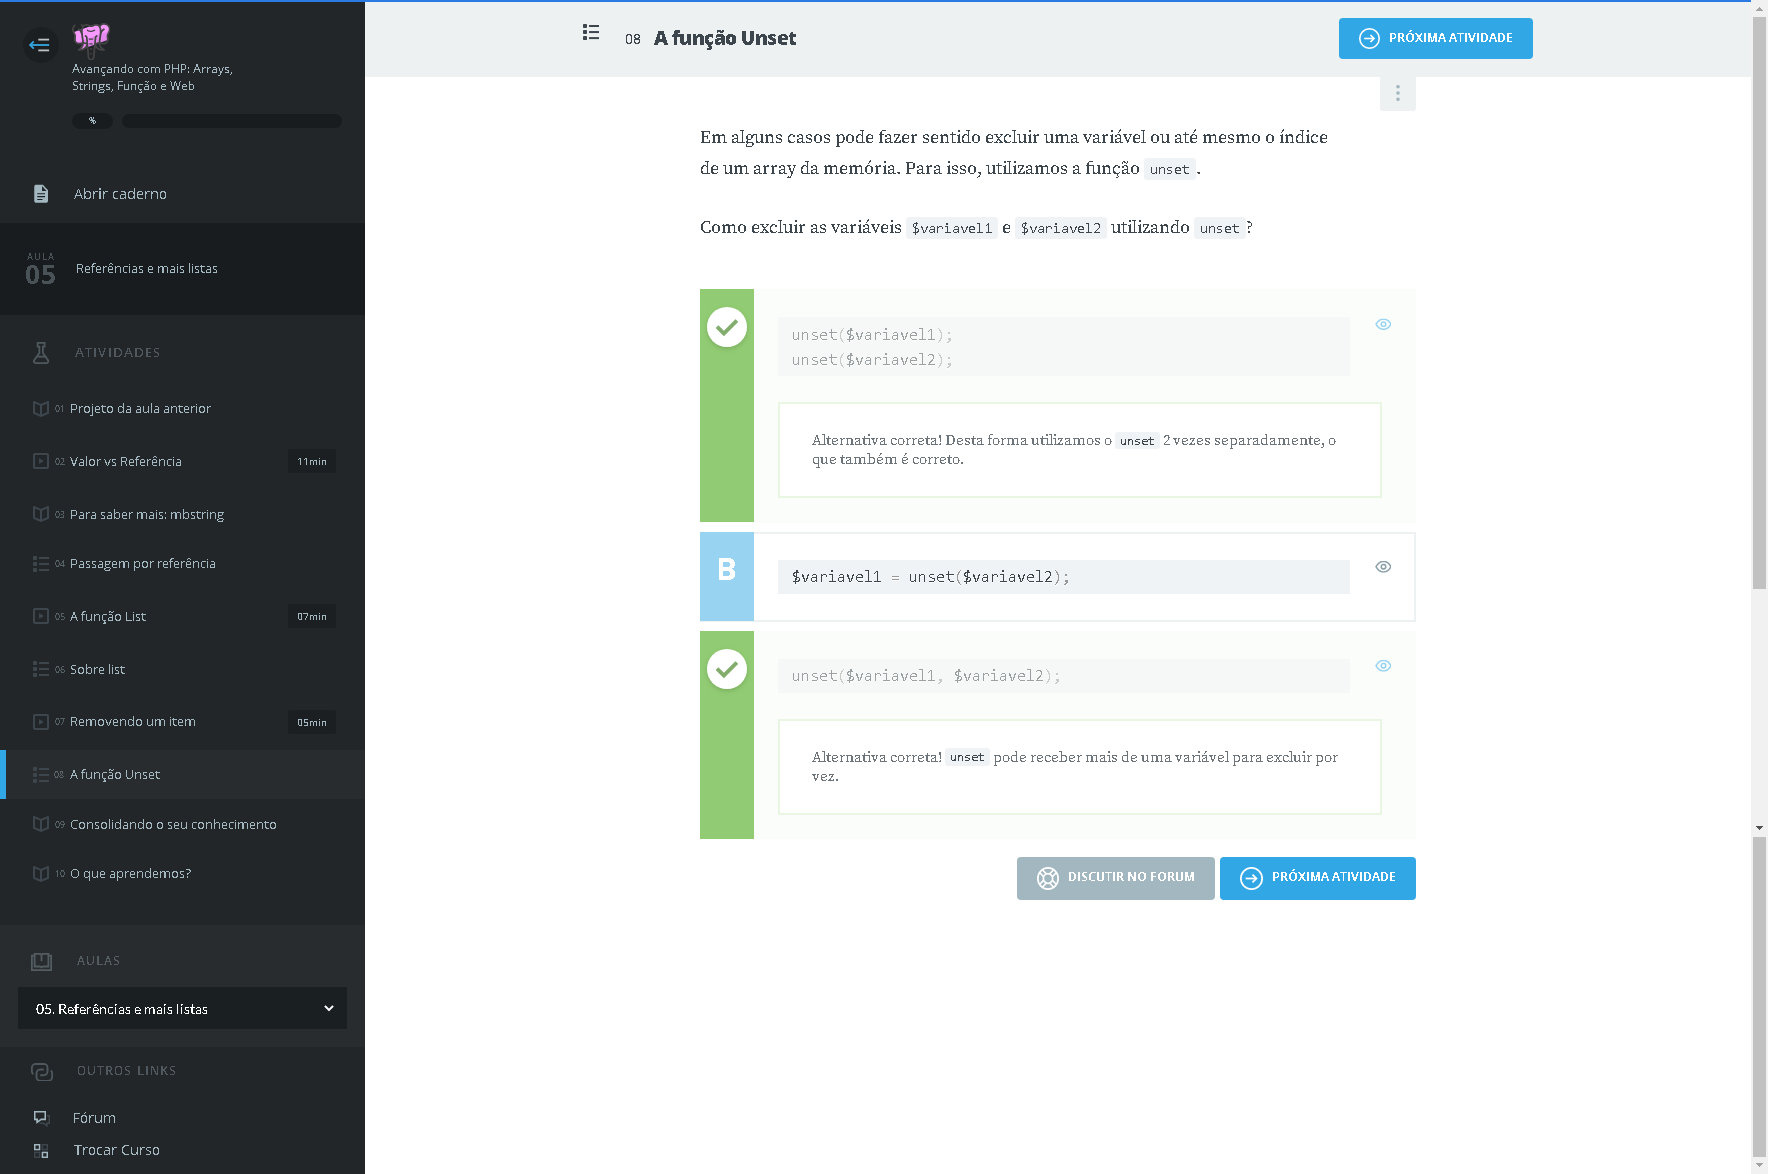
Task: Click Discutir no Forum button
Action: pyautogui.click(x=1115, y=878)
